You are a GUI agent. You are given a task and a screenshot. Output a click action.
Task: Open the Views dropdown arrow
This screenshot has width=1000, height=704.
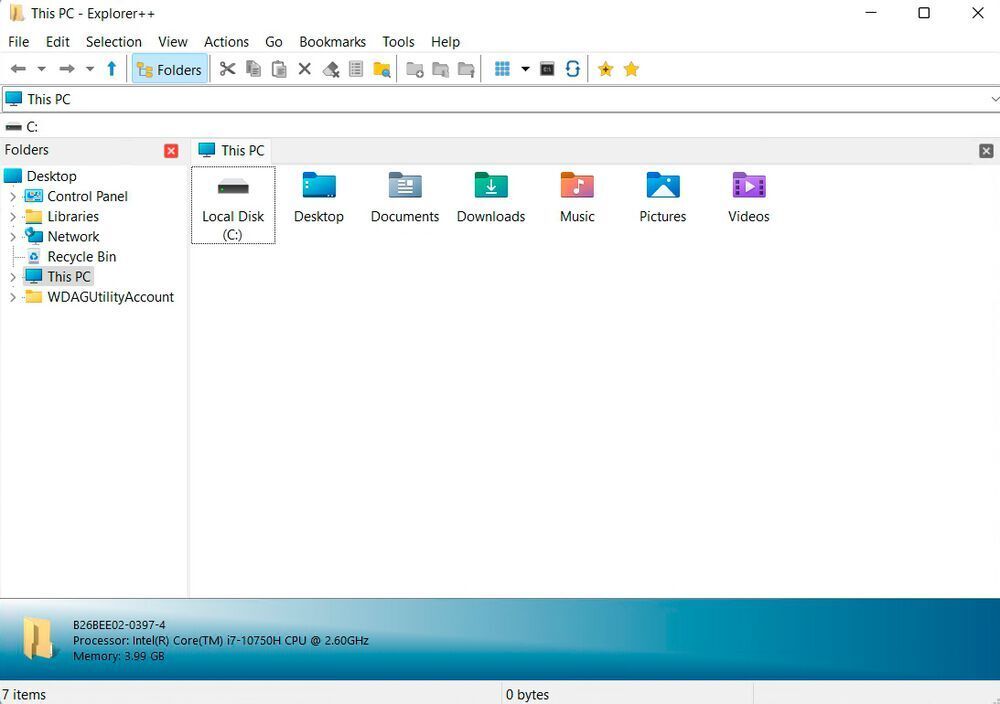[526, 69]
